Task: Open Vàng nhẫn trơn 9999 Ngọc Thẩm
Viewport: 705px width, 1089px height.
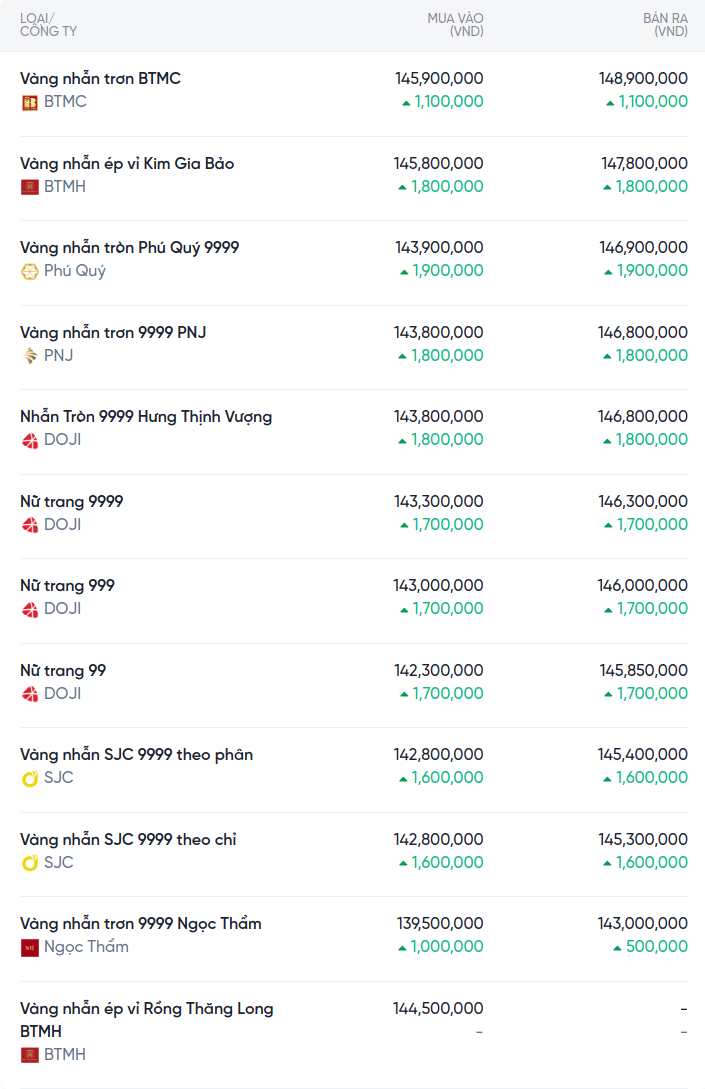Action: pos(140,923)
